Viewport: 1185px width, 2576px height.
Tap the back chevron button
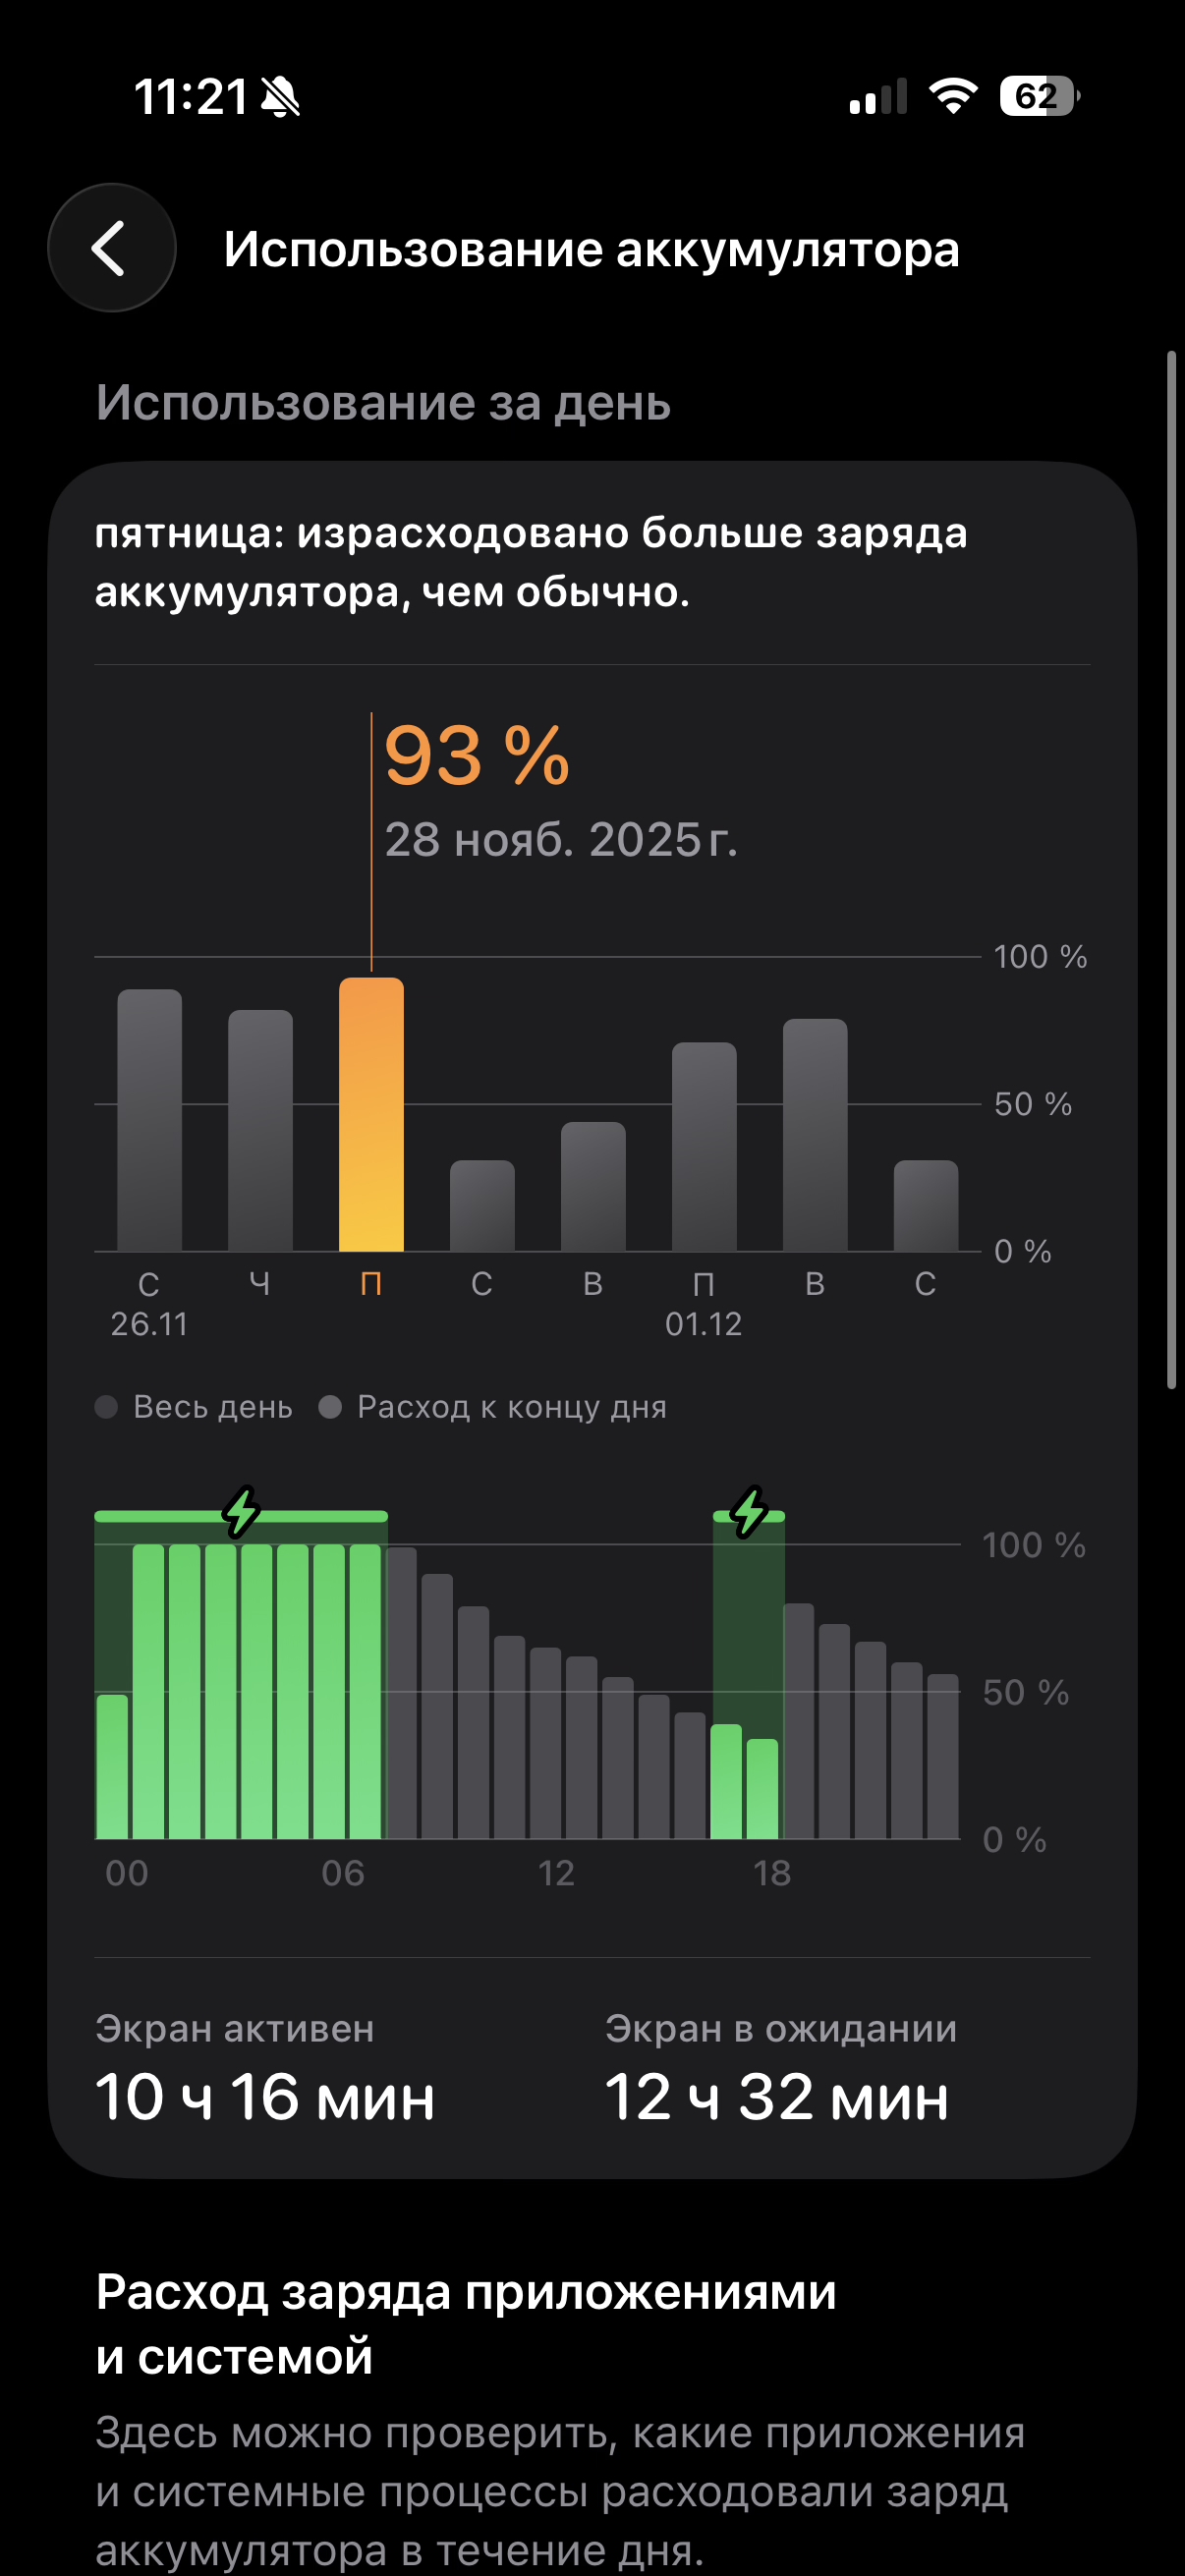point(111,248)
